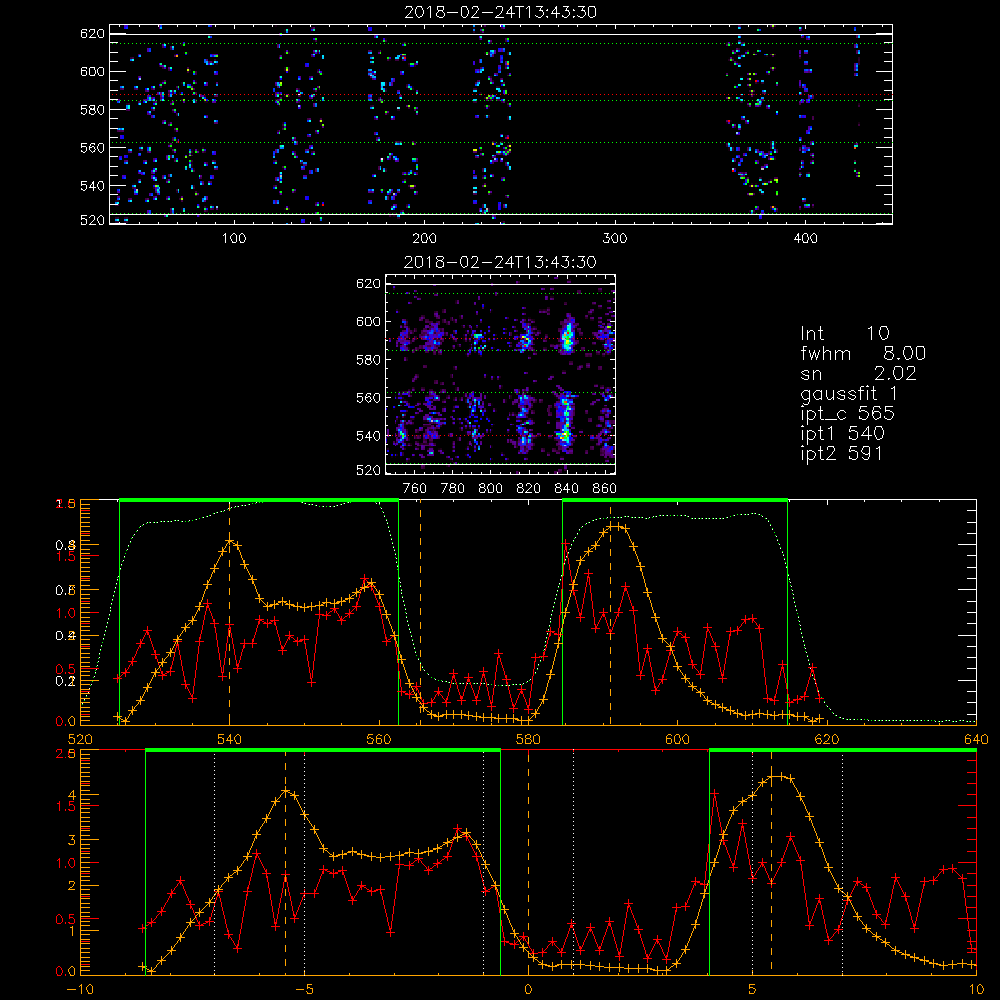The image size is (1000, 1000).
Task: Click x-axis label 200 on top spectrogram
Action: click(x=423, y=239)
